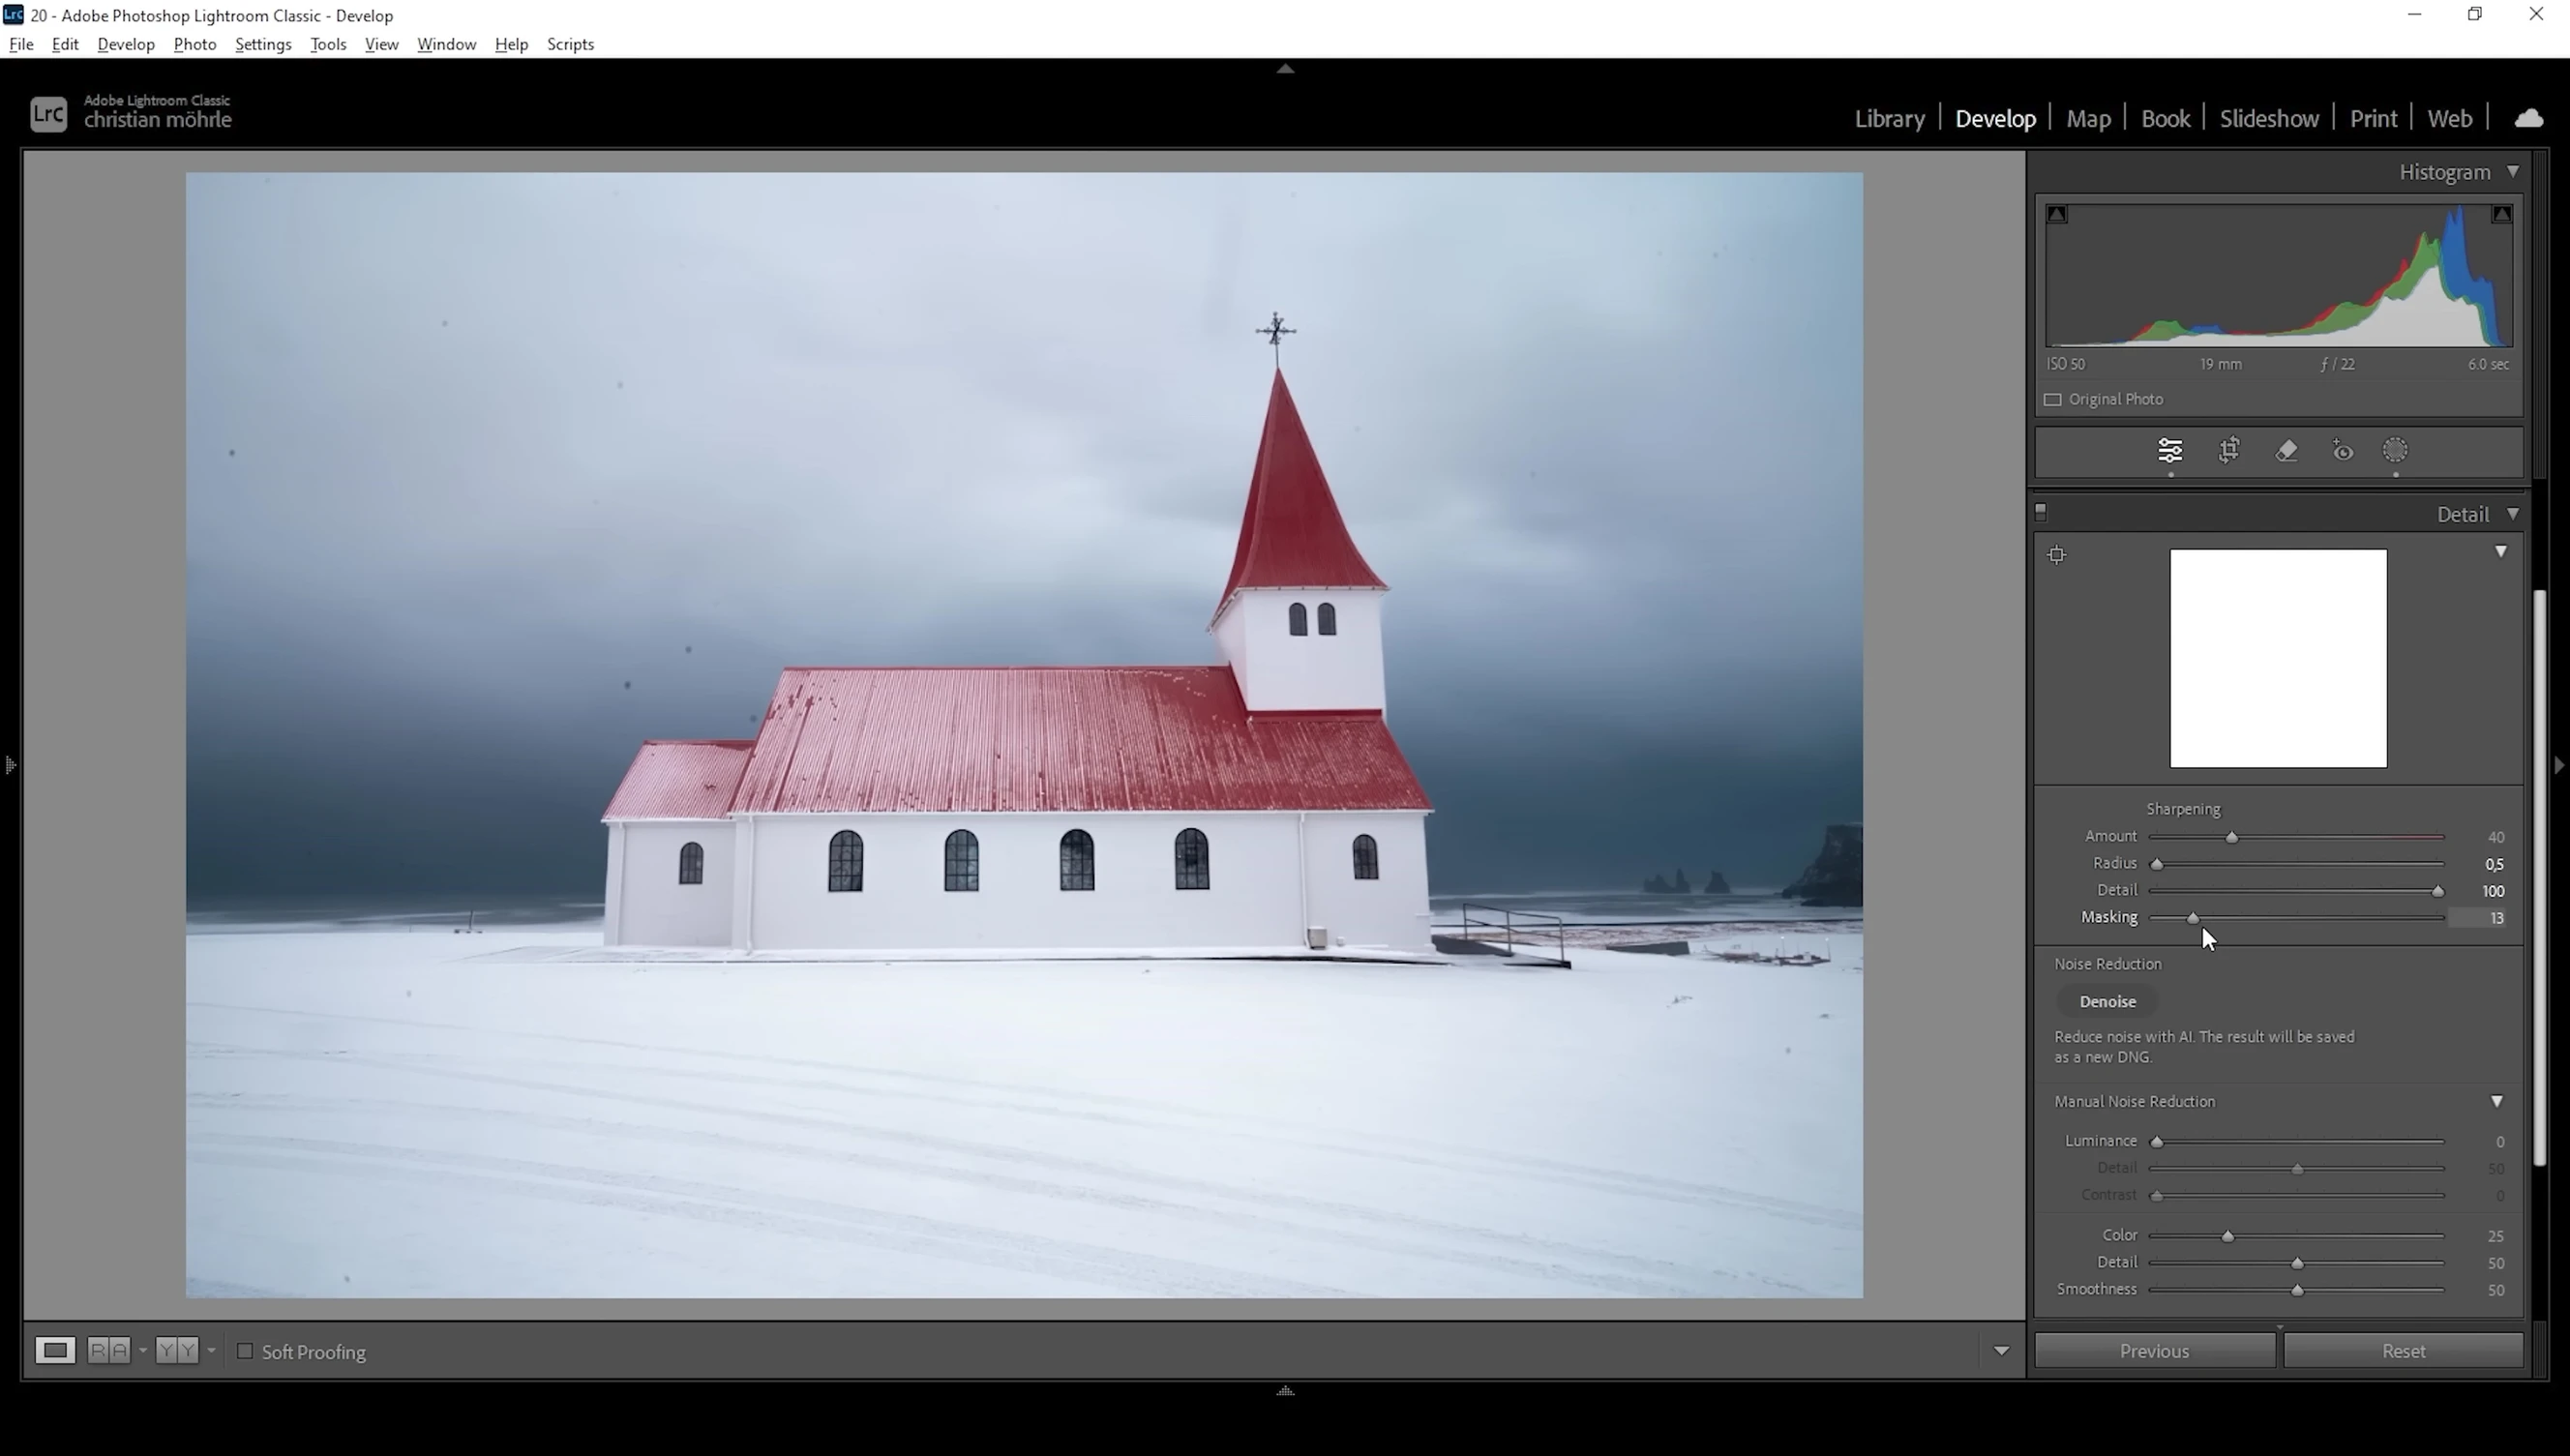
Task: Switch to the Map module
Action: tap(2088, 118)
